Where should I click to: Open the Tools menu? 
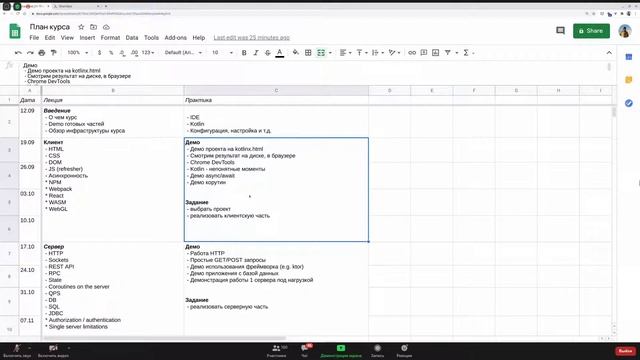[151, 38]
